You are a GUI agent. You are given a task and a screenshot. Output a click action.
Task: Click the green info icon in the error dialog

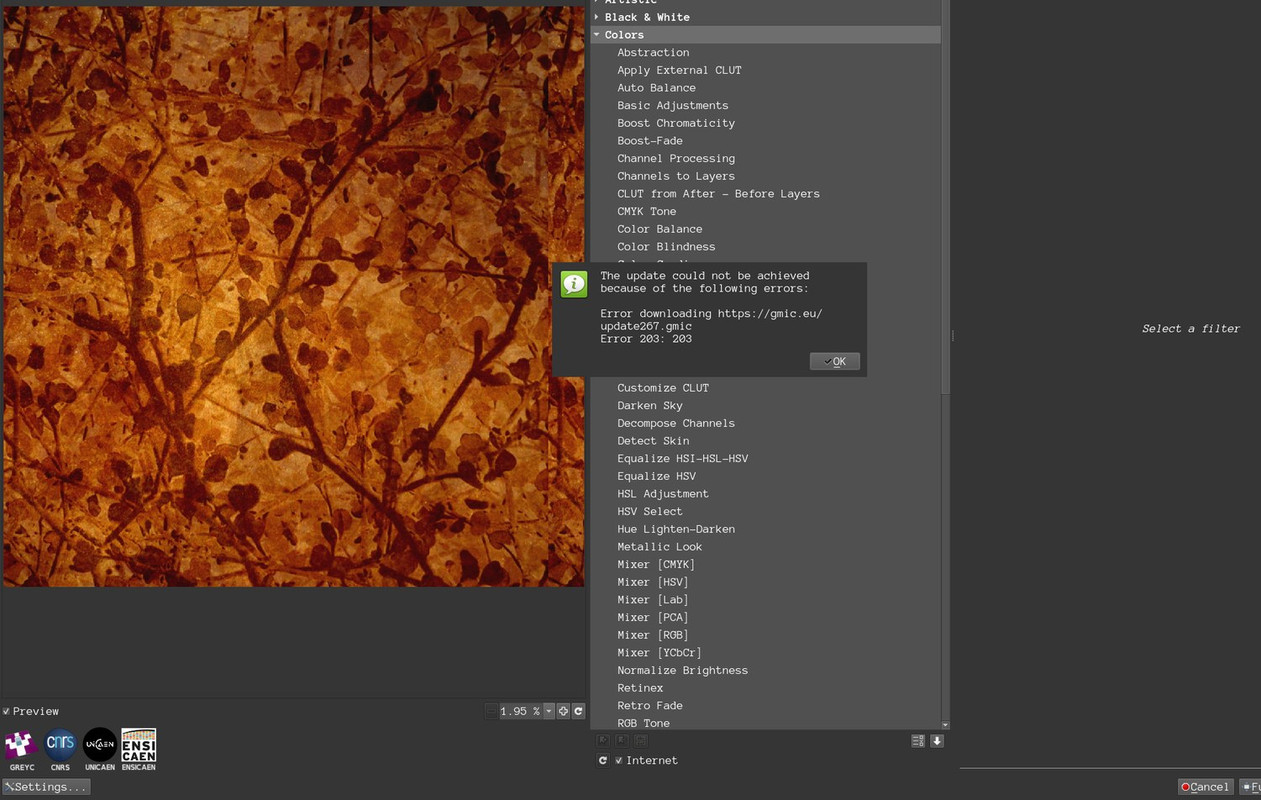click(574, 284)
